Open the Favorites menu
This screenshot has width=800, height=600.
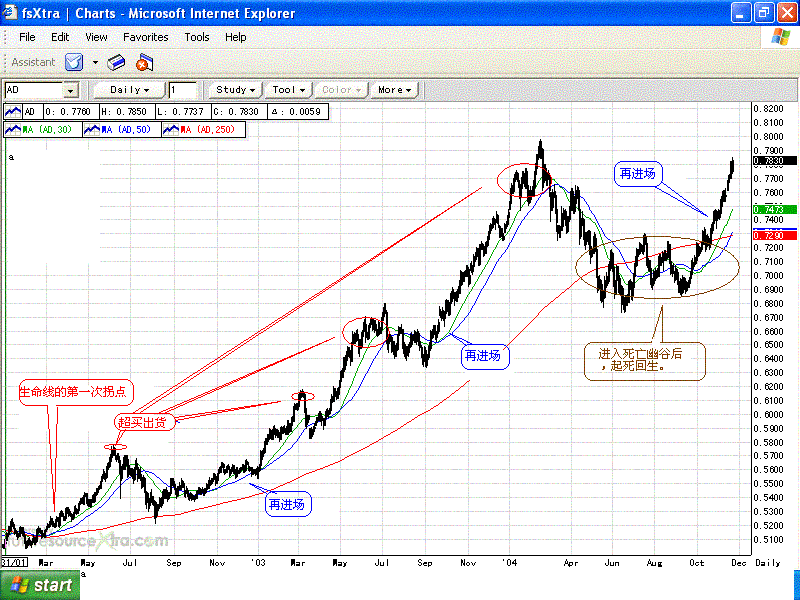point(145,37)
